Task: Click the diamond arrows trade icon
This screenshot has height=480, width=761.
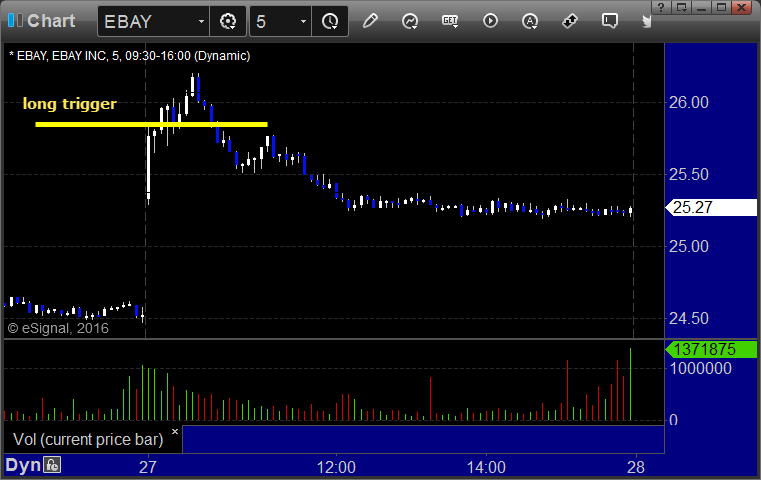Action: (570, 21)
